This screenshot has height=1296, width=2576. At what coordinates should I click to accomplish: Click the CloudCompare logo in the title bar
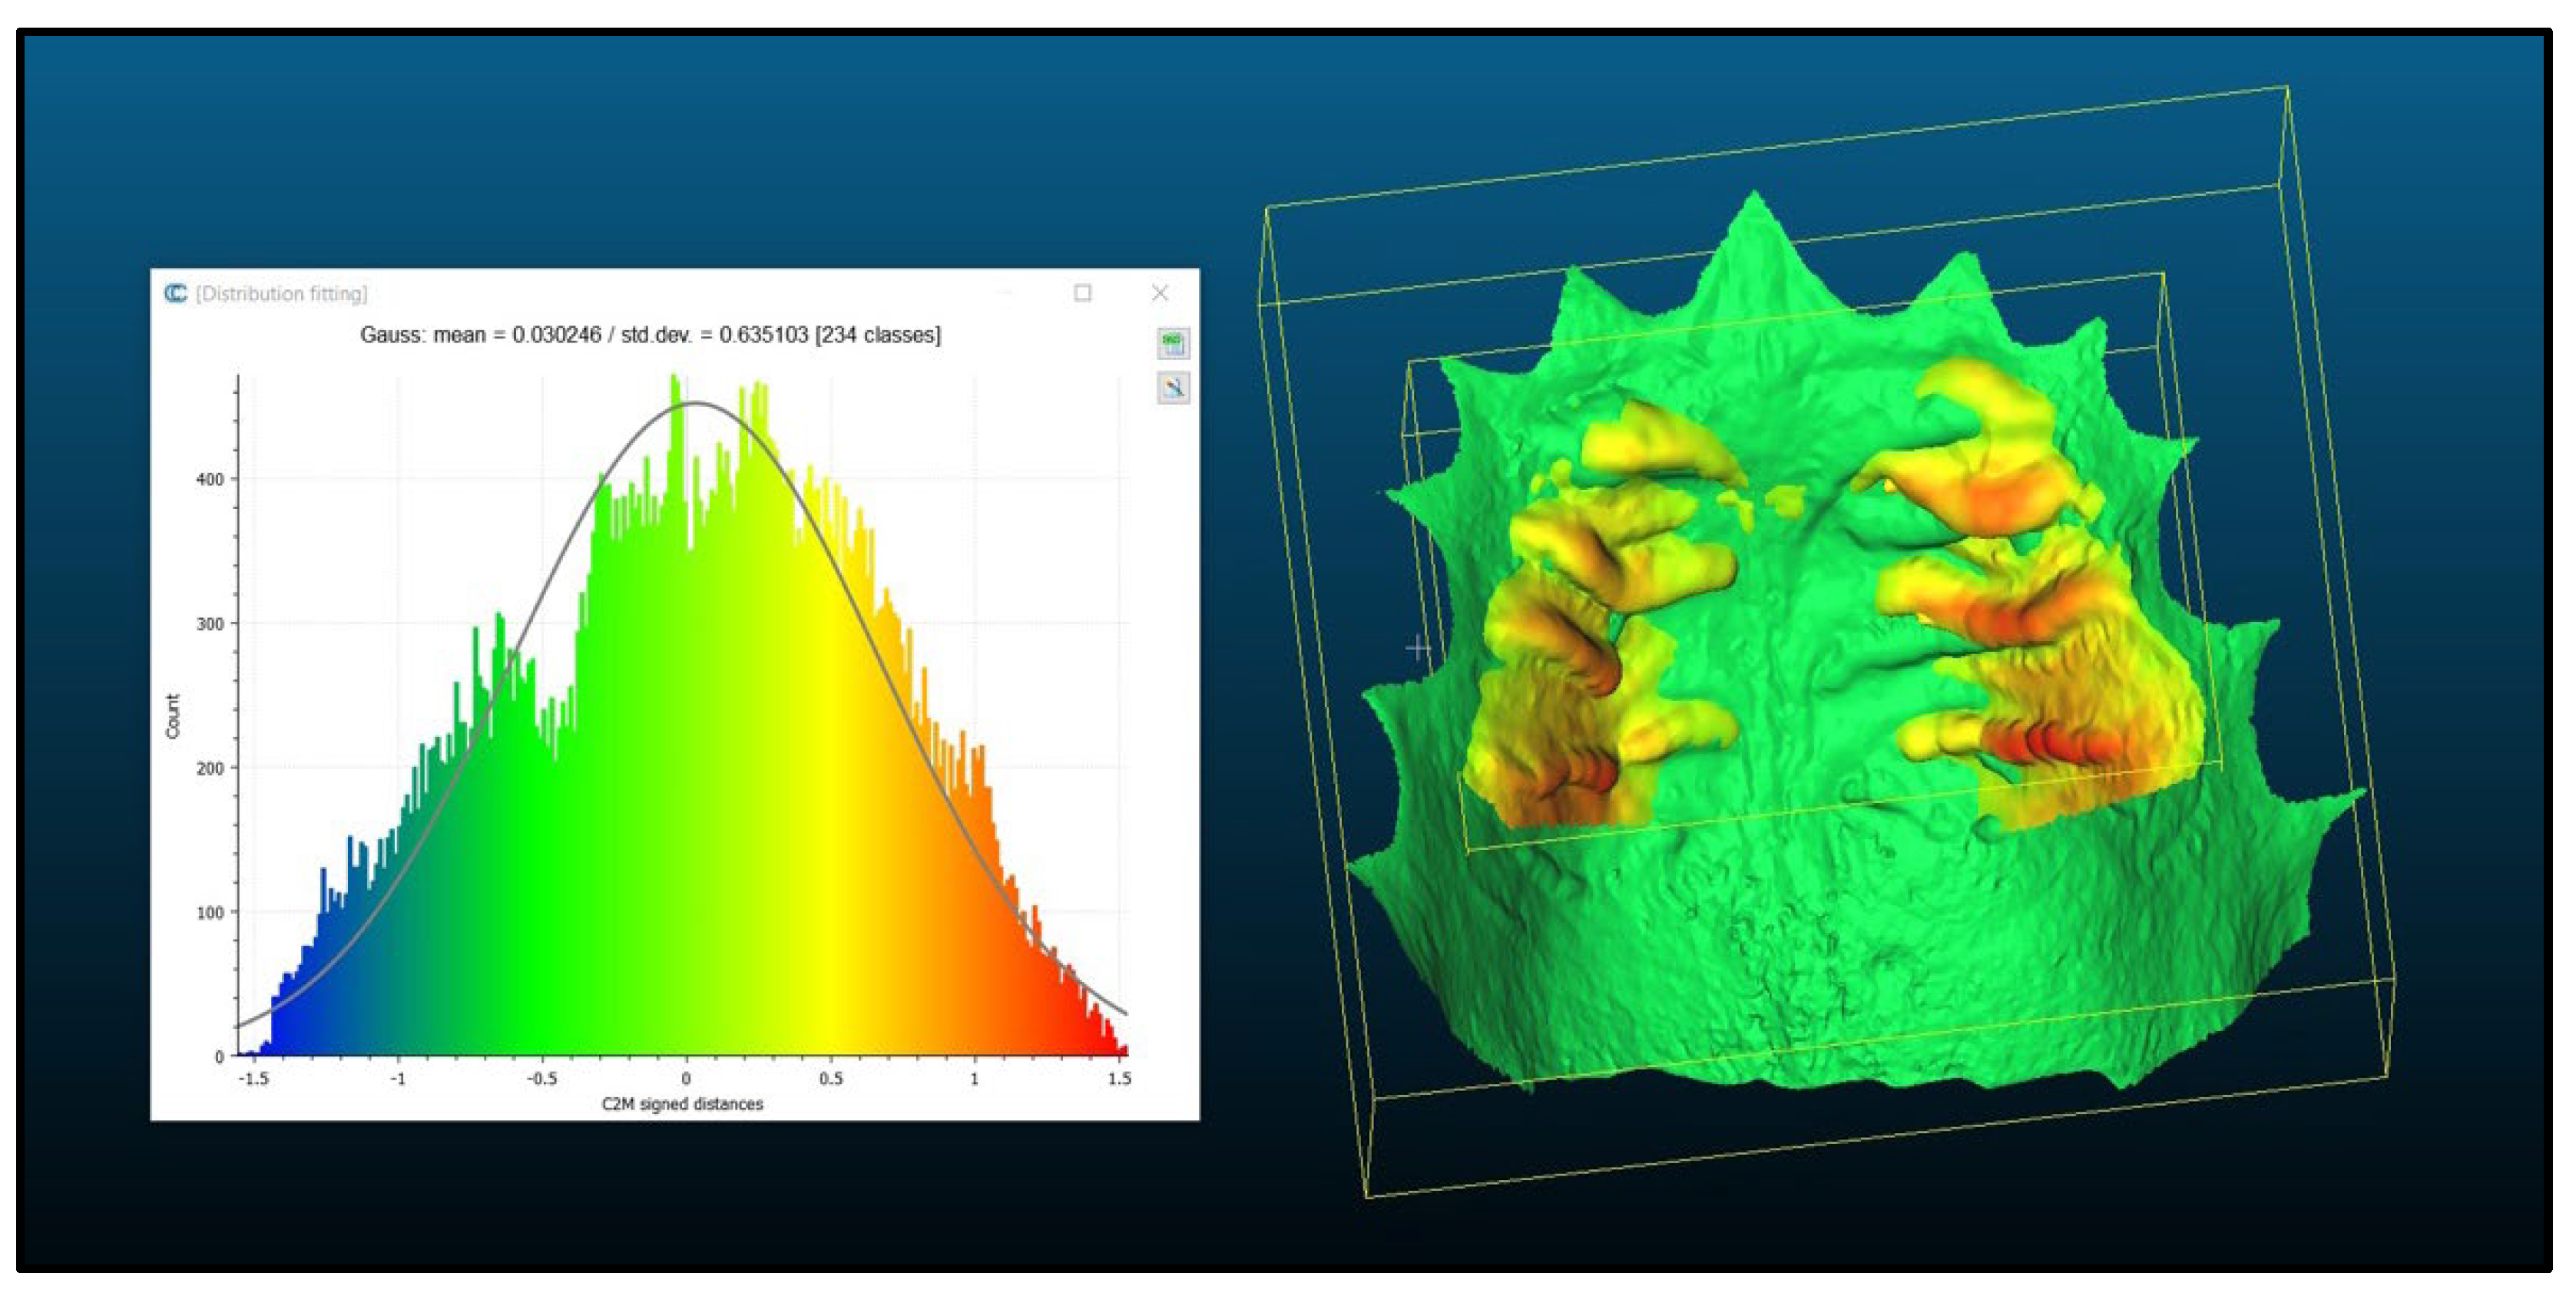175,293
